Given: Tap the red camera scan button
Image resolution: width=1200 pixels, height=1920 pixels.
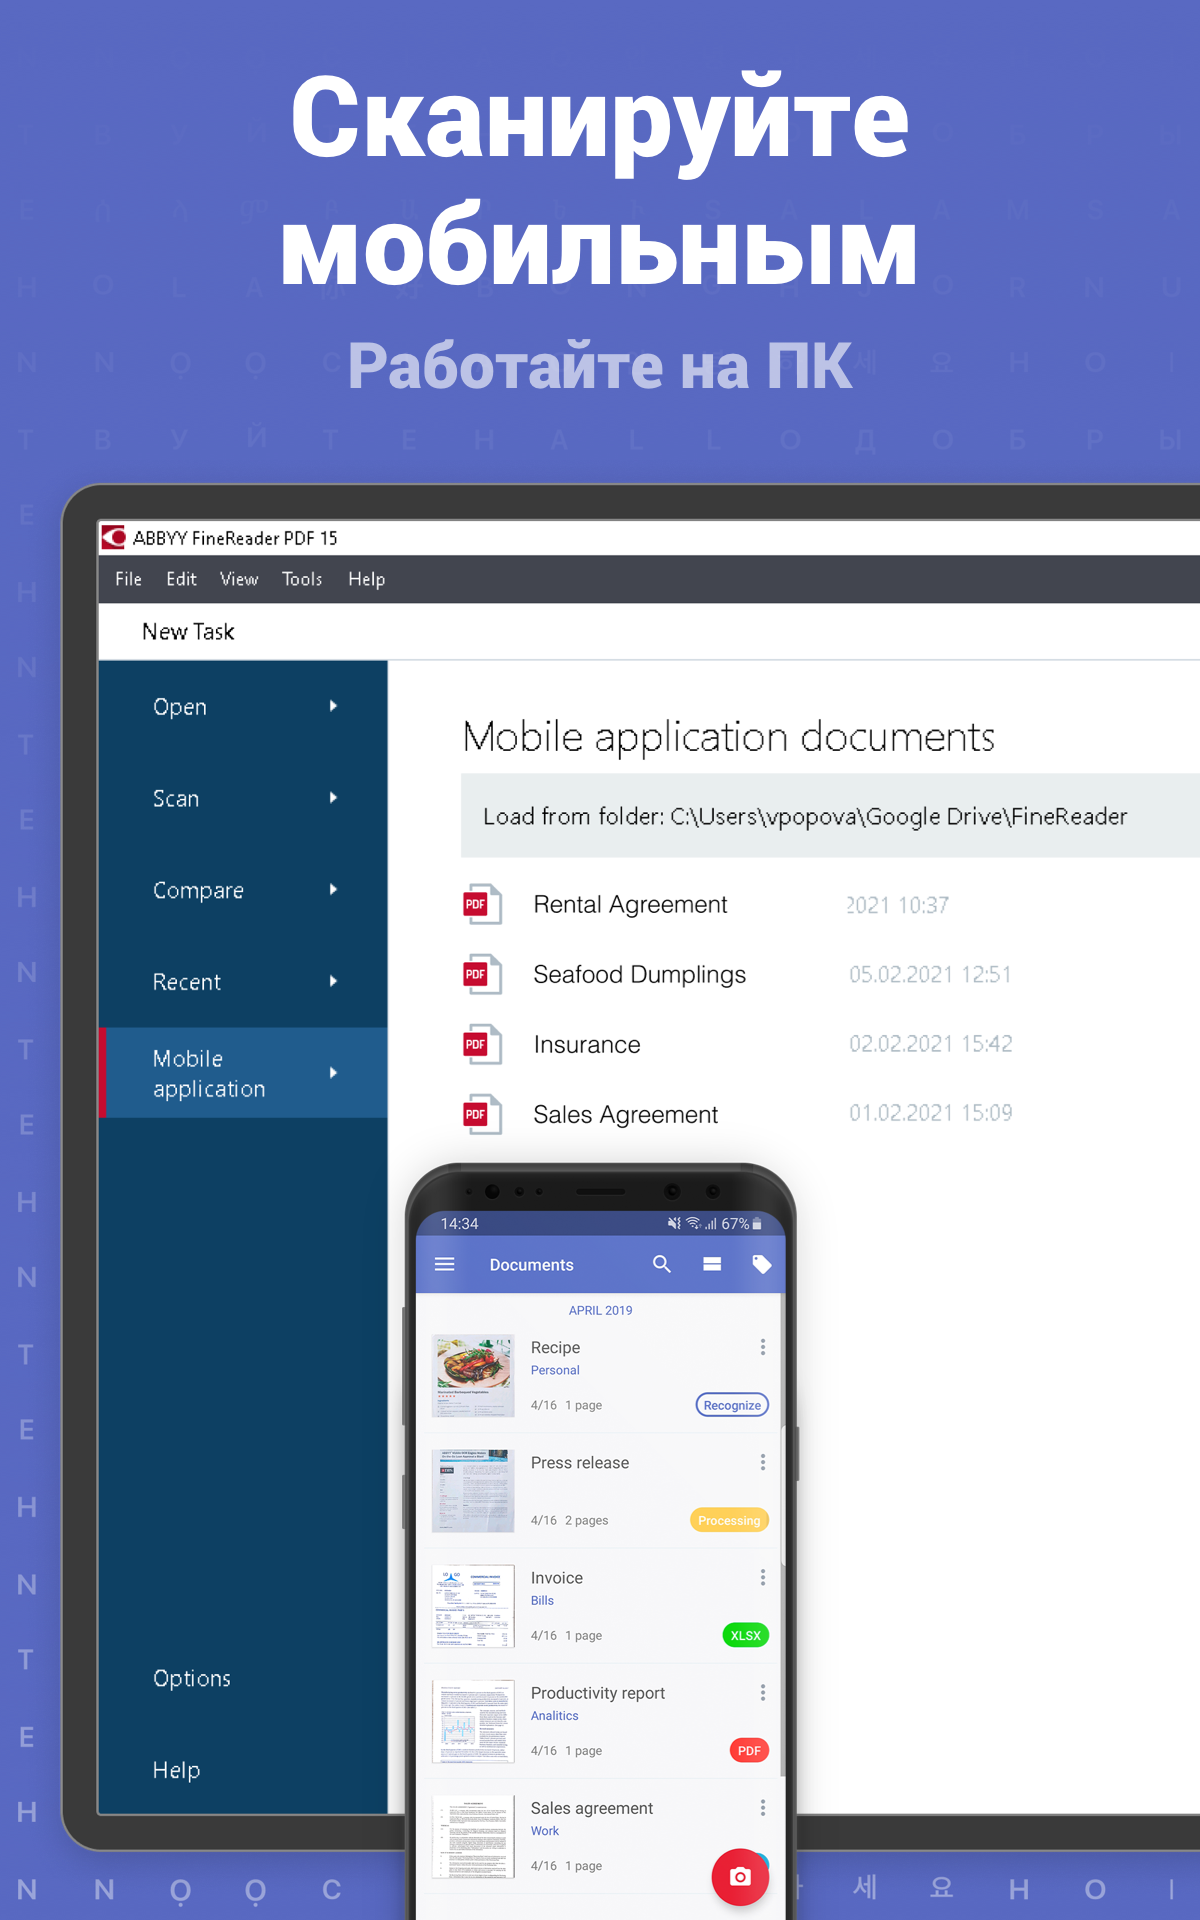Looking at the screenshot, I should [x=740, y=1877].
